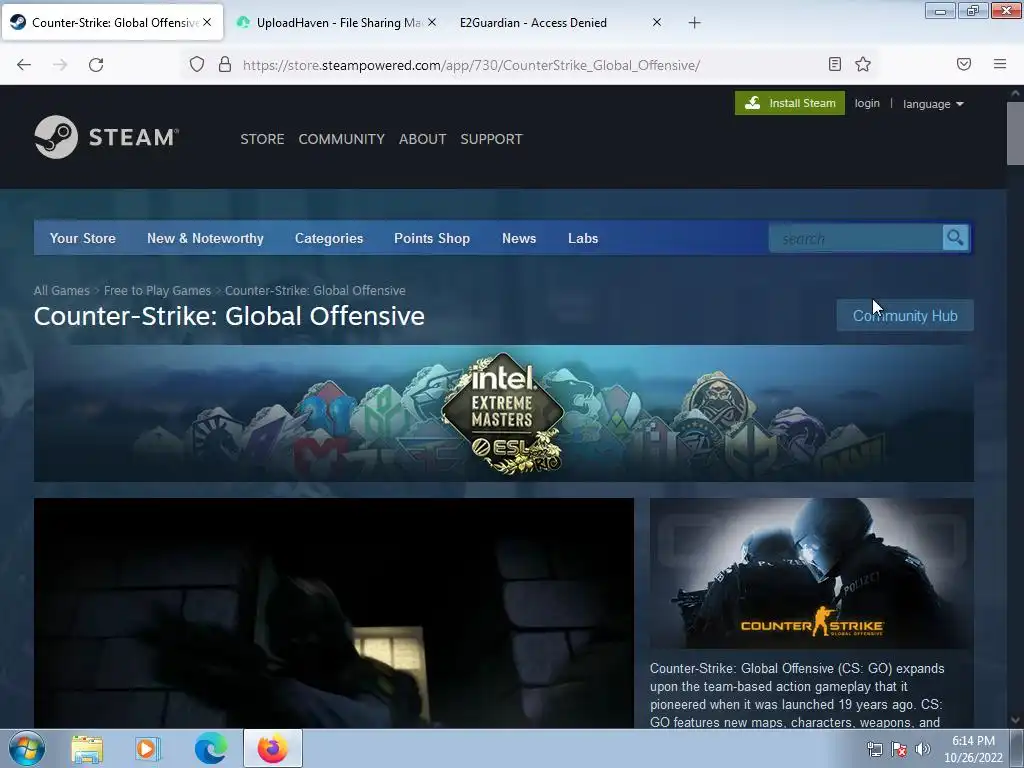Screen dimensions: 1024x768
Task: Open the New & Noteworthy menu
Action: [x=205, y=238]
